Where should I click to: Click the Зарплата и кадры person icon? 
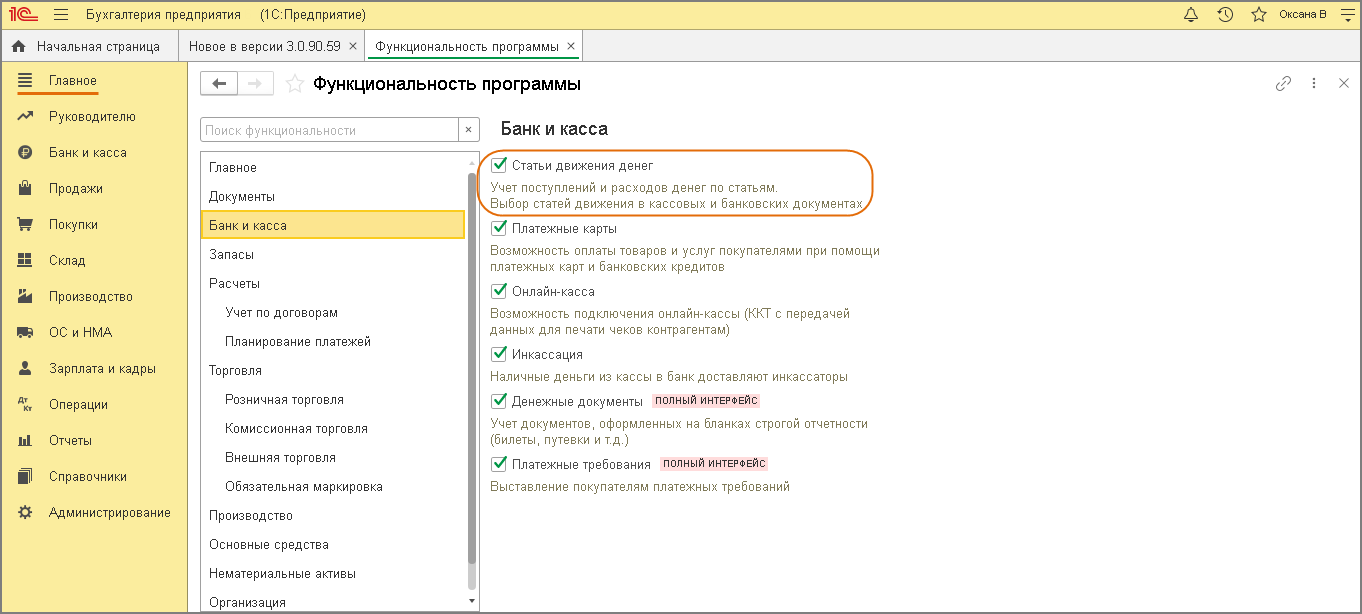[26, 368]
